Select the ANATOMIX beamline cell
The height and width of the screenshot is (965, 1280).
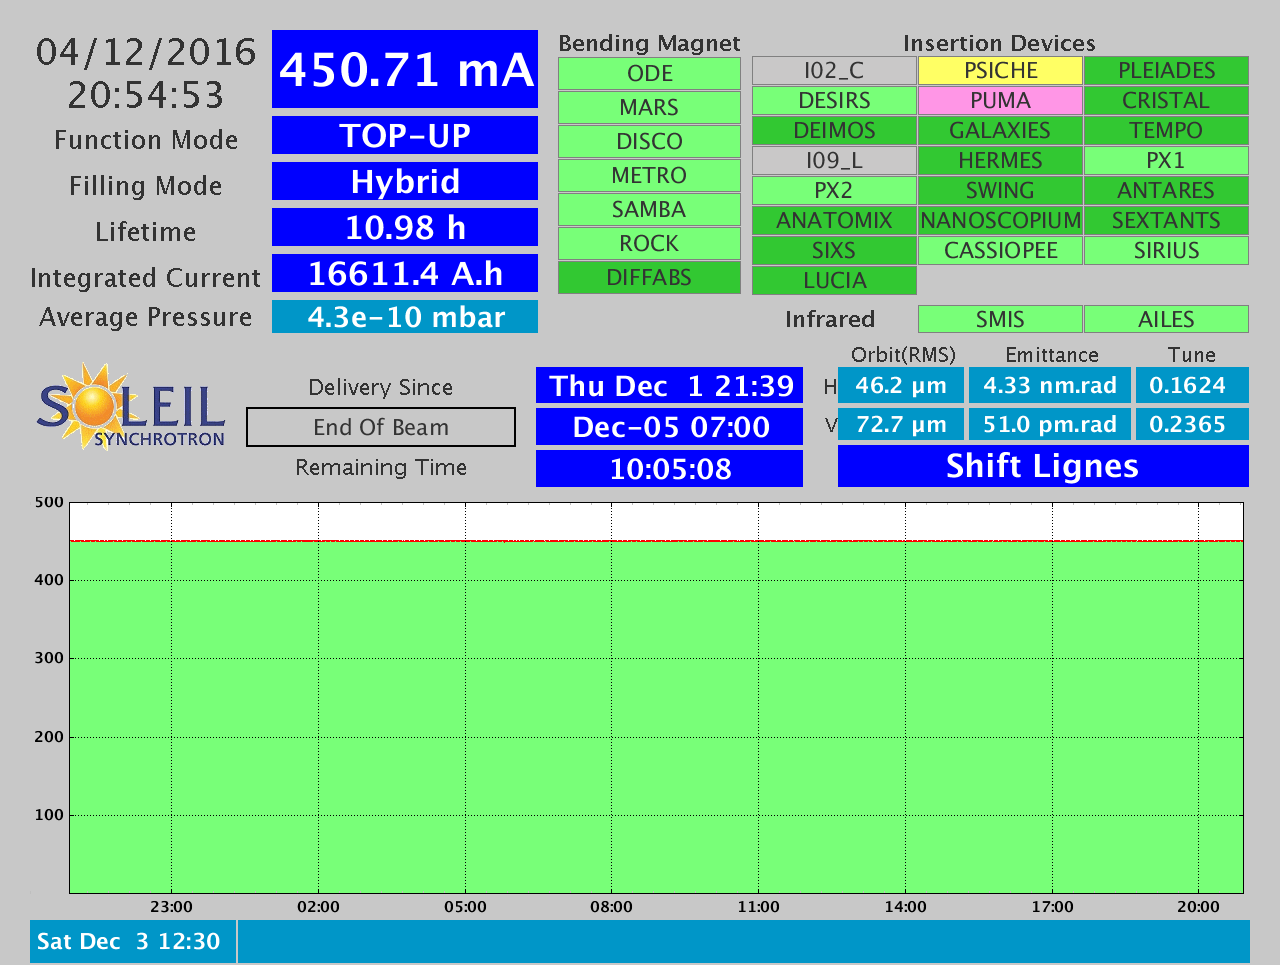pos(834,220)
